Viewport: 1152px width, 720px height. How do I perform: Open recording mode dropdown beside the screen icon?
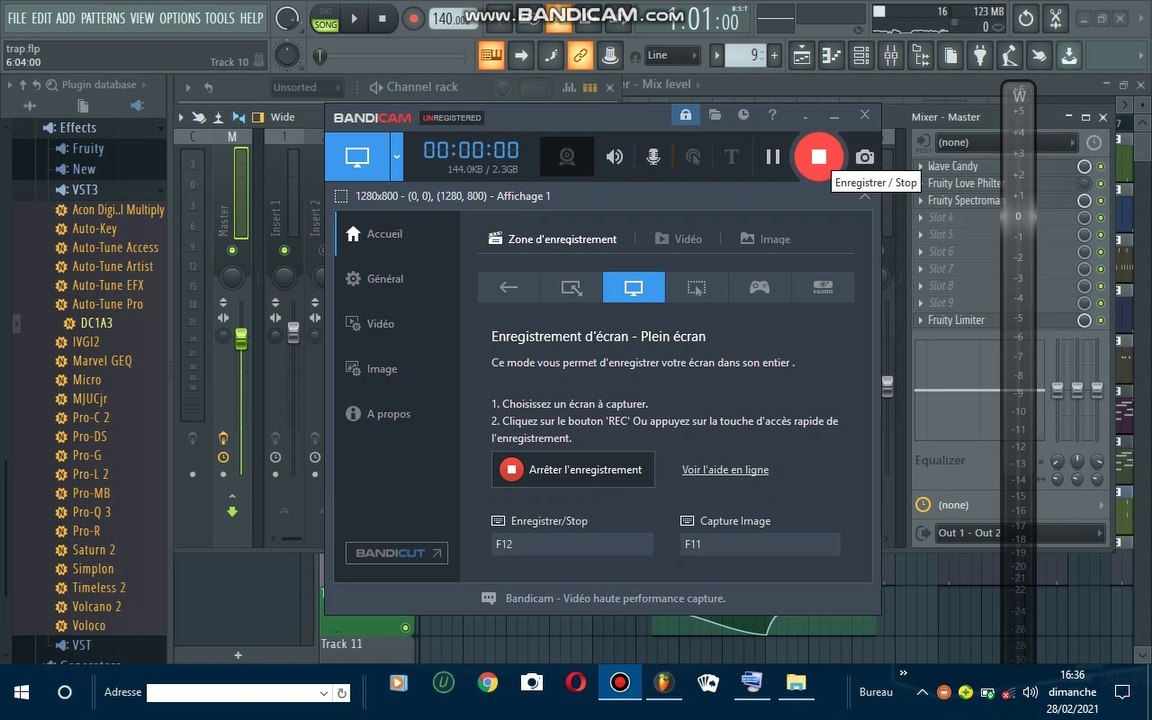click(x=397, y=156)
